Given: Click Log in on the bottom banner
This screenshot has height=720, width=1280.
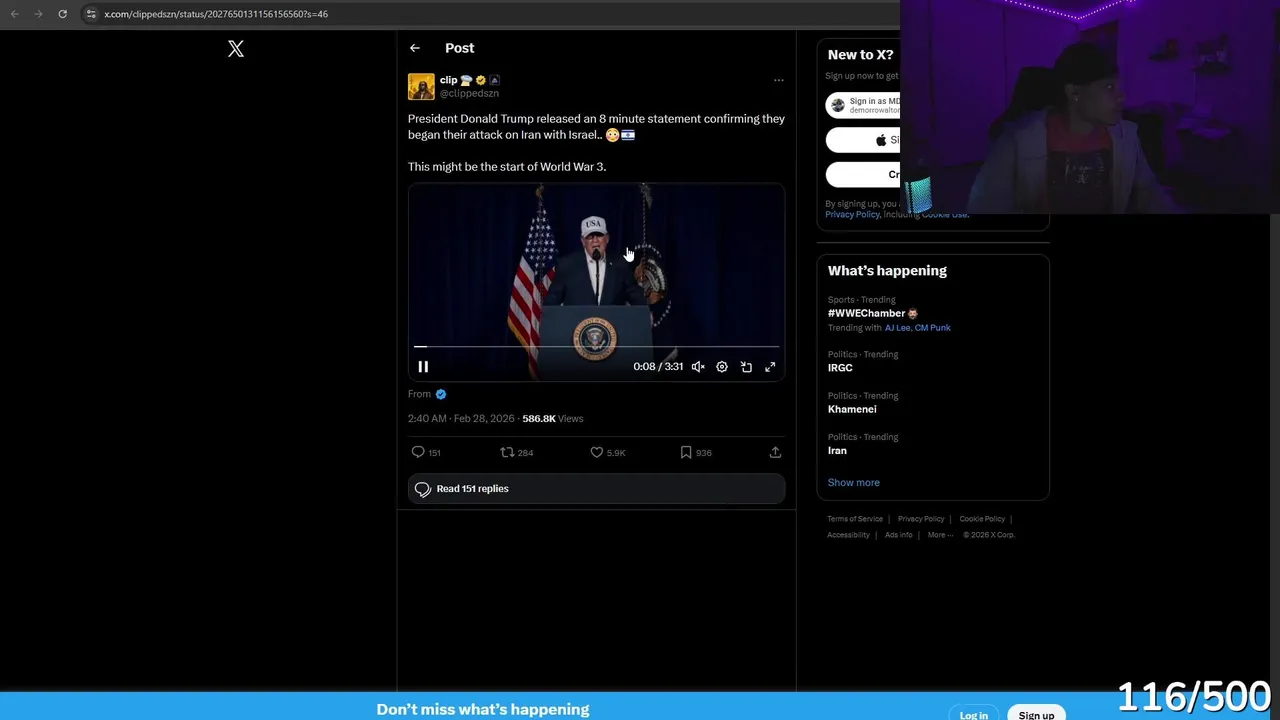Looking at the screenshot, I should point(974,714).
